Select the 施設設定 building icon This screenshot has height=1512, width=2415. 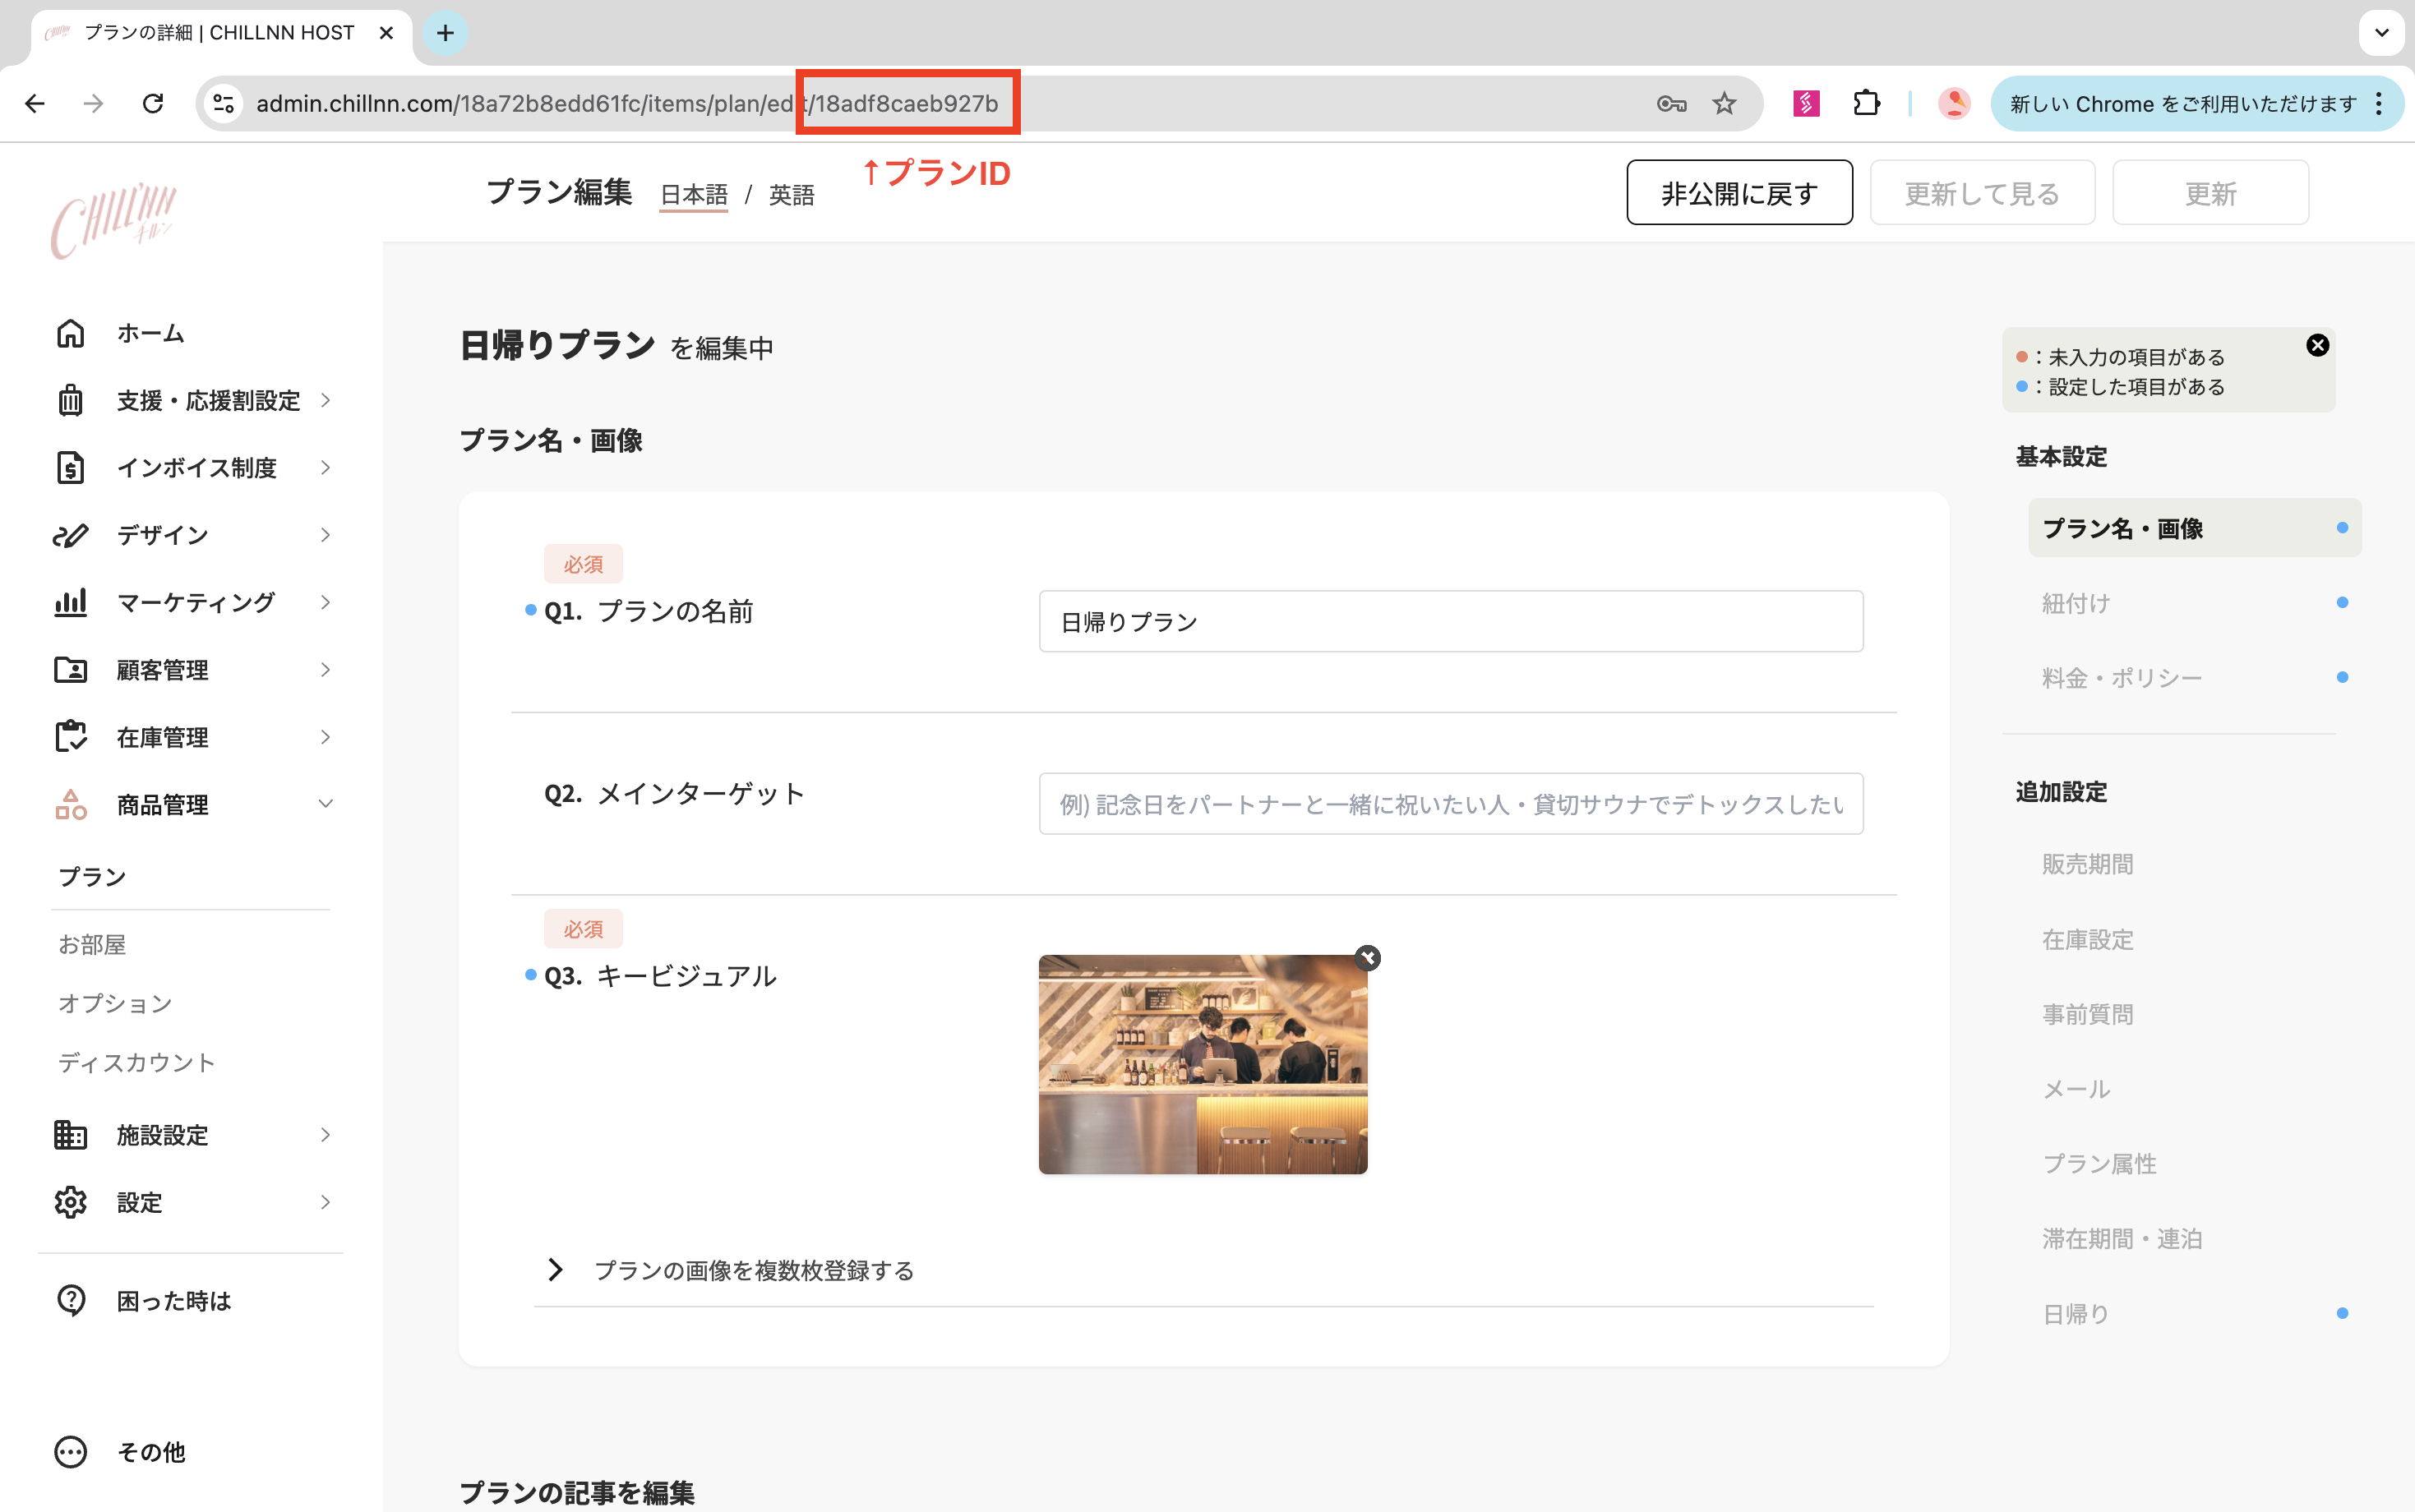click(x=70, y=1134)
